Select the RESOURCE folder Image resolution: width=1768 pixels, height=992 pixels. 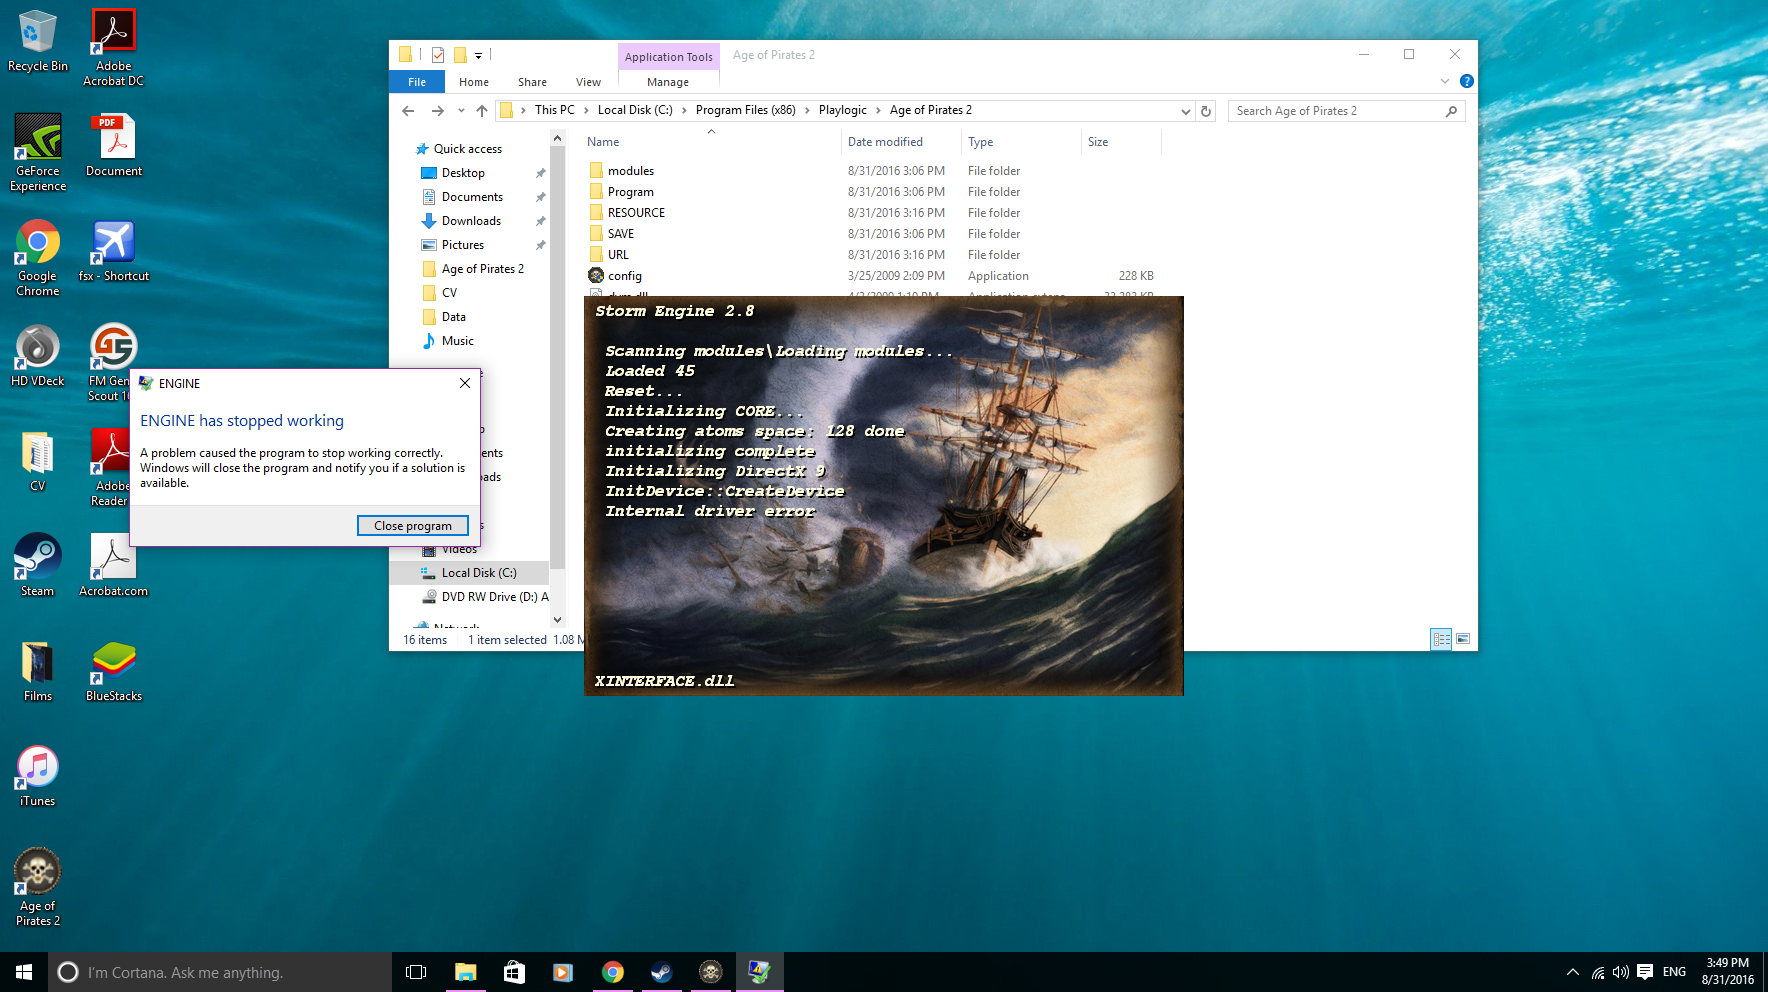coord(636,213)
